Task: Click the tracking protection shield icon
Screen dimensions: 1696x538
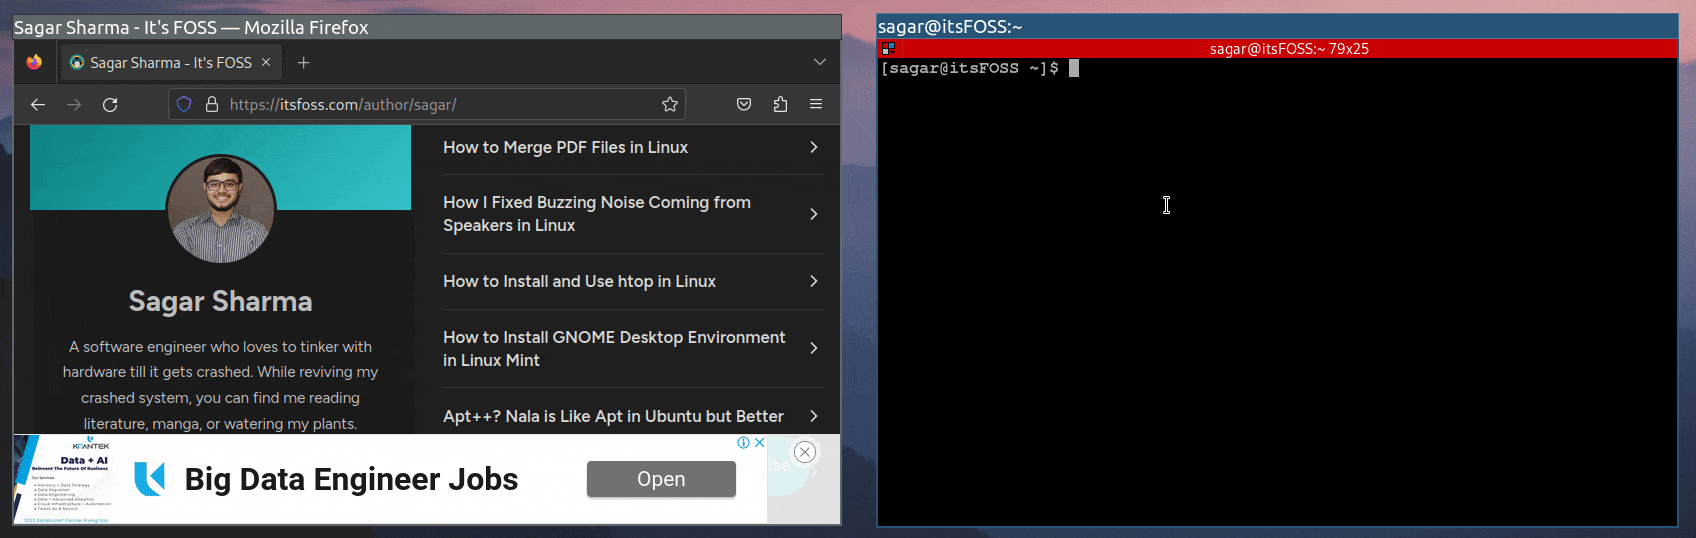Action: click(184, 104)
